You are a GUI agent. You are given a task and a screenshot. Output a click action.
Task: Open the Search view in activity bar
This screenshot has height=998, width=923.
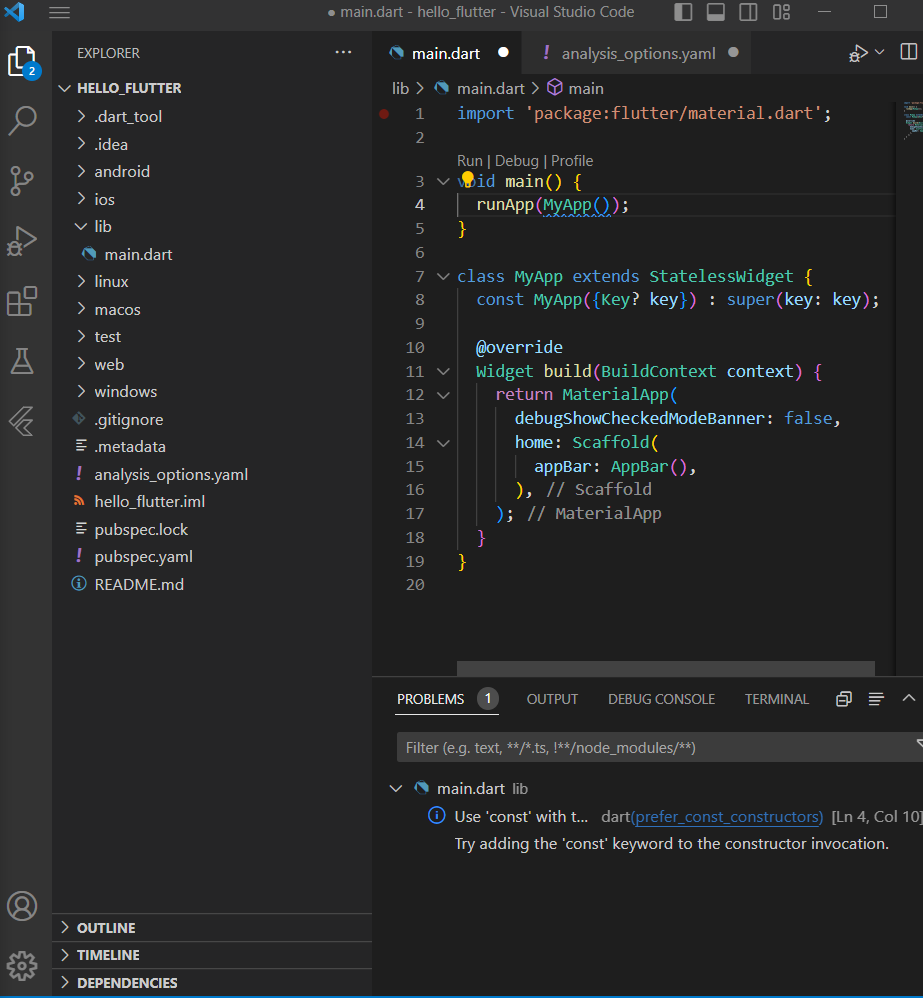(x=22, y=120)
